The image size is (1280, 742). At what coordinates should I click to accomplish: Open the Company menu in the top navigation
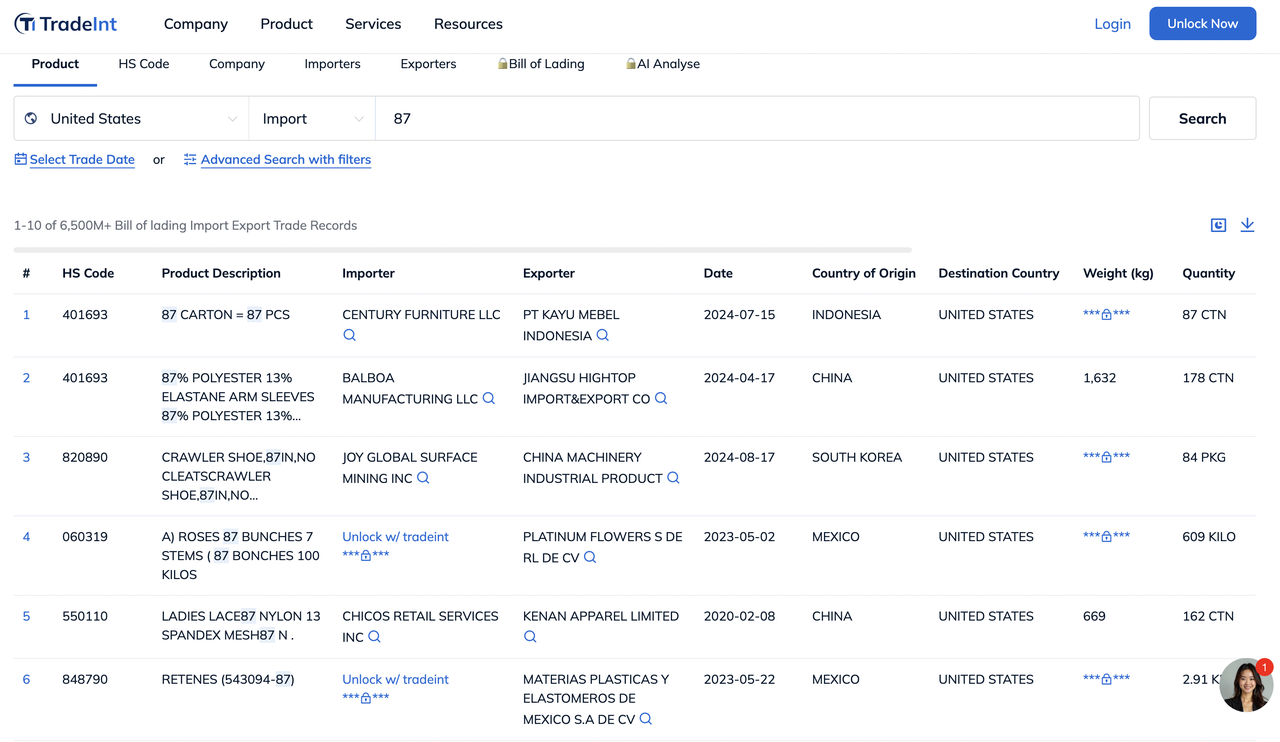[196, 24]
